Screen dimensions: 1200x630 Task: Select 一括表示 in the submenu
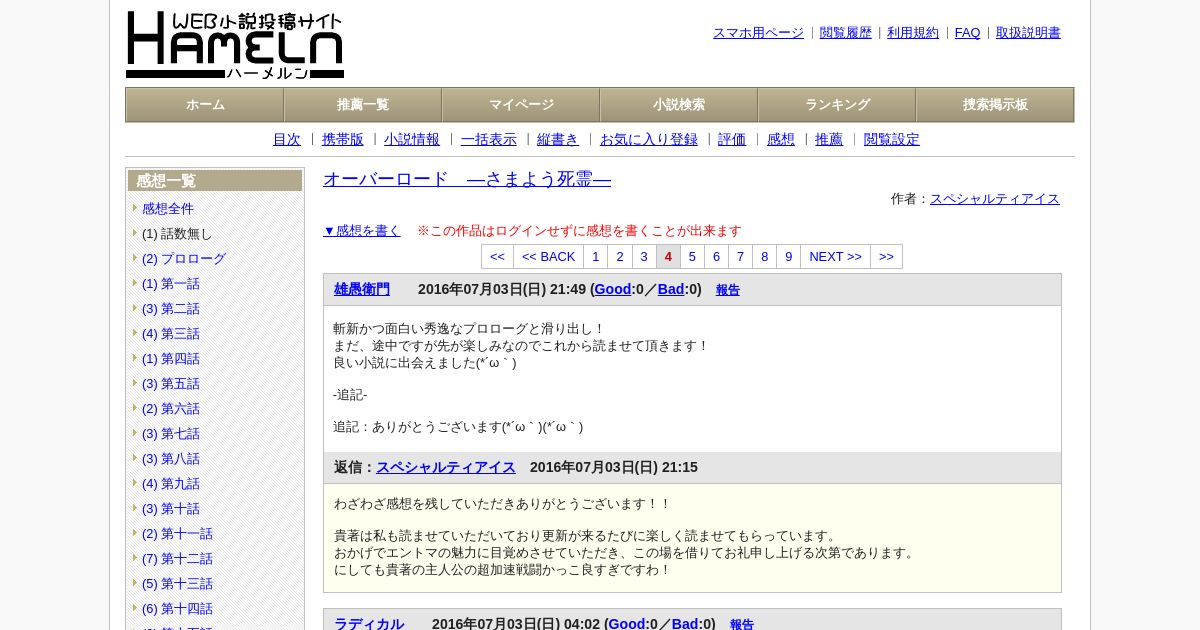[489, 140]
